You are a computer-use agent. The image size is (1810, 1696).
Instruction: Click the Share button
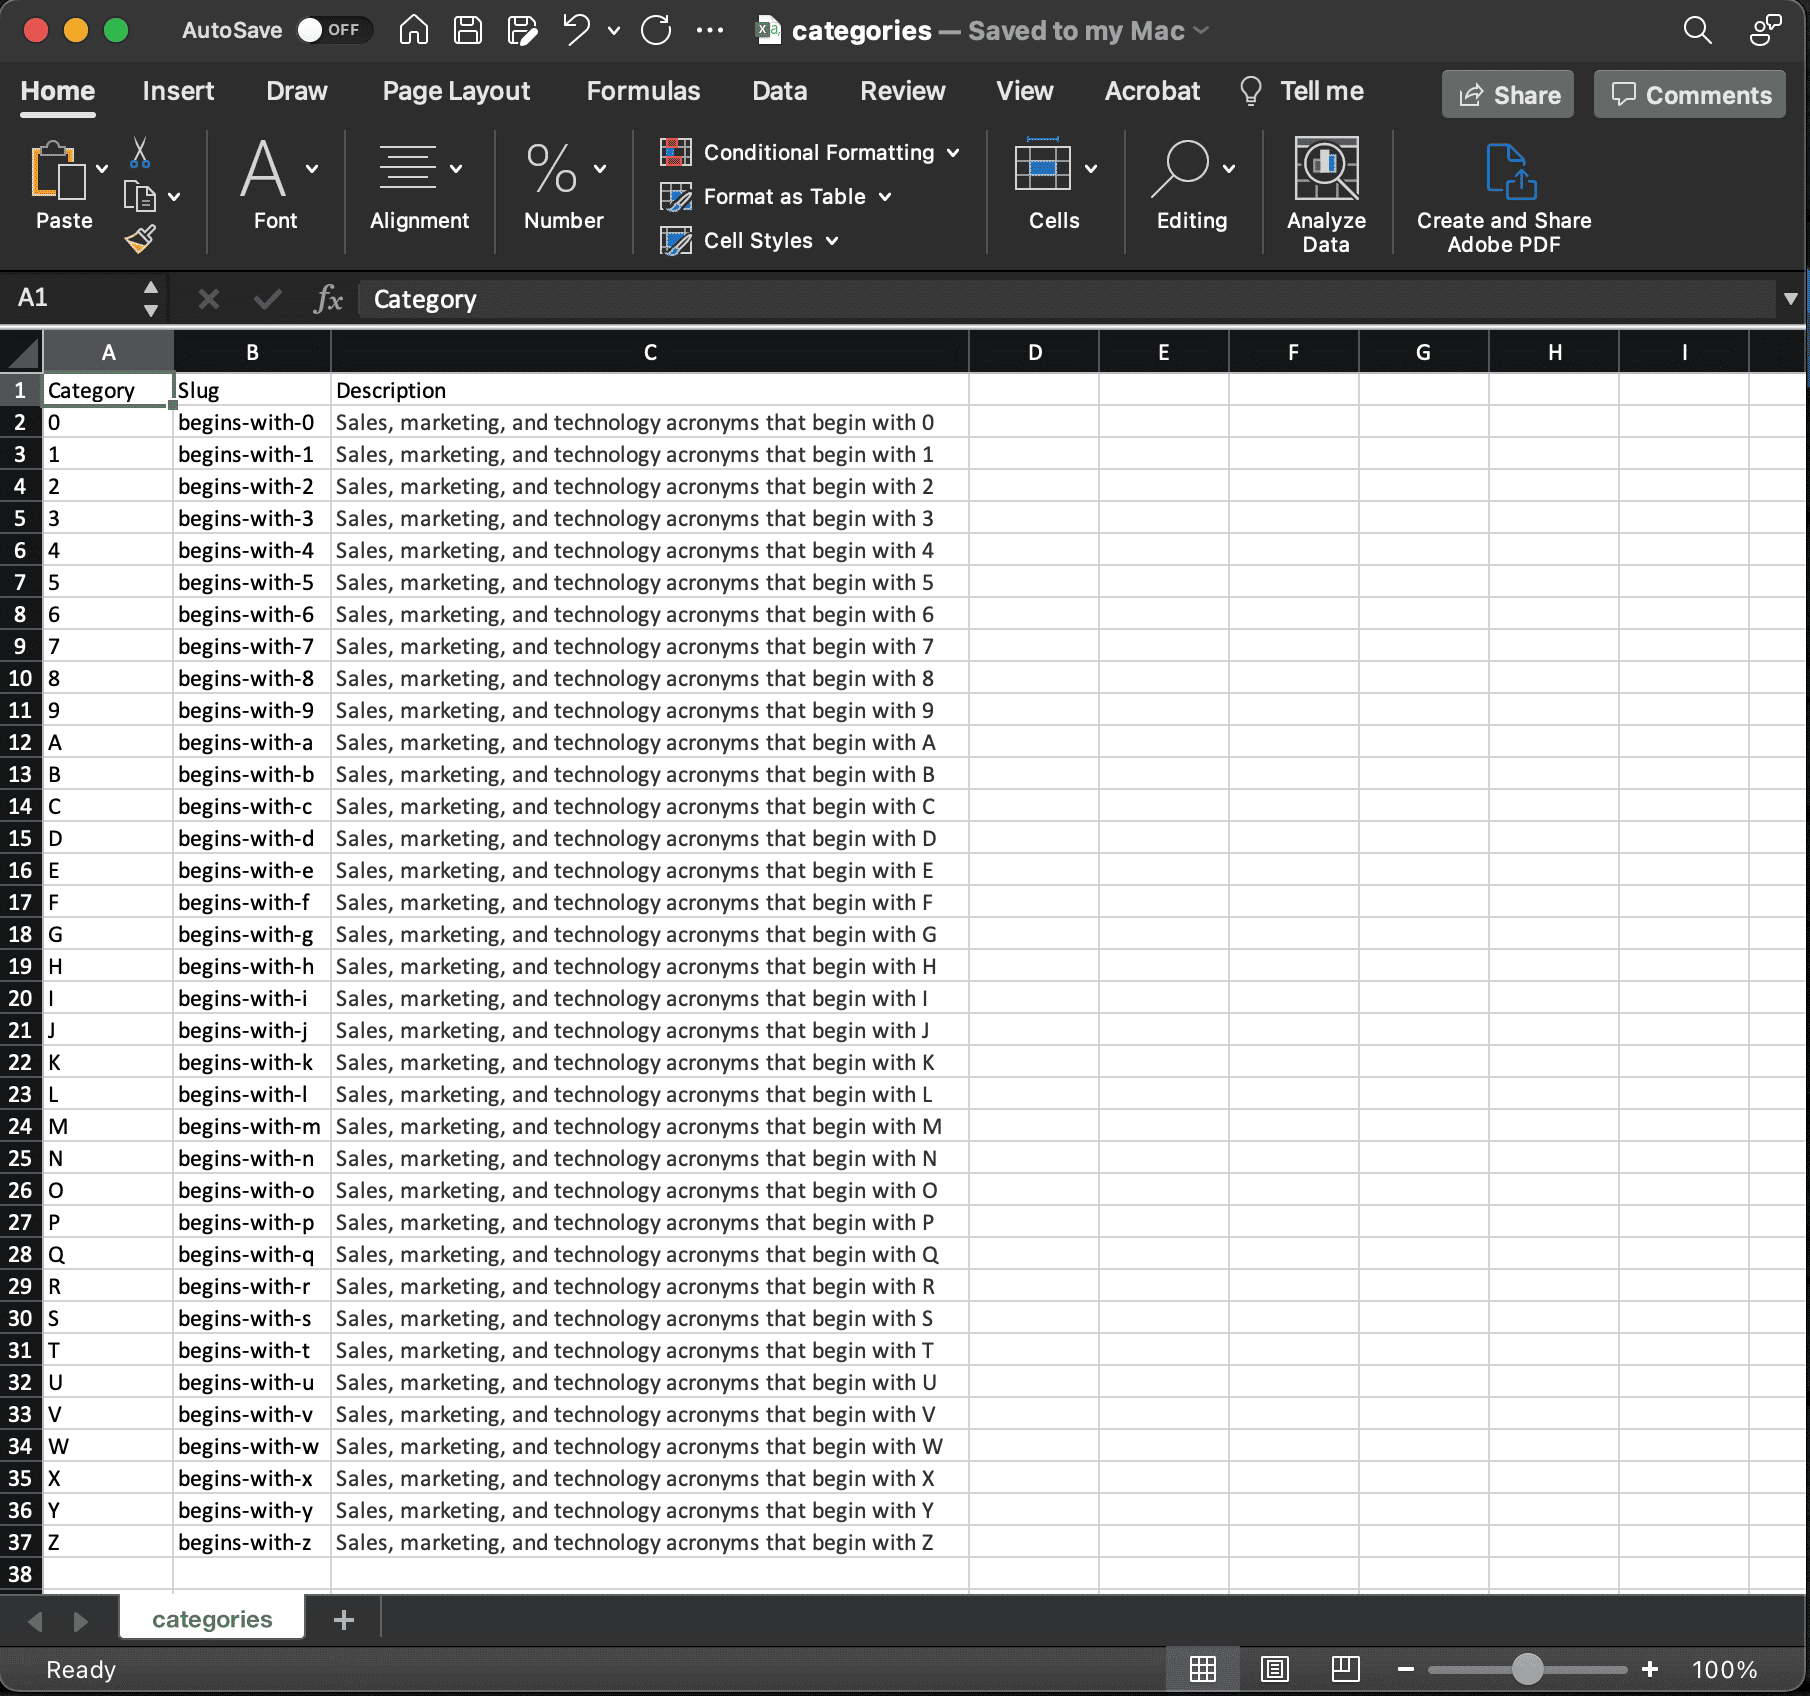[1508, 95]
